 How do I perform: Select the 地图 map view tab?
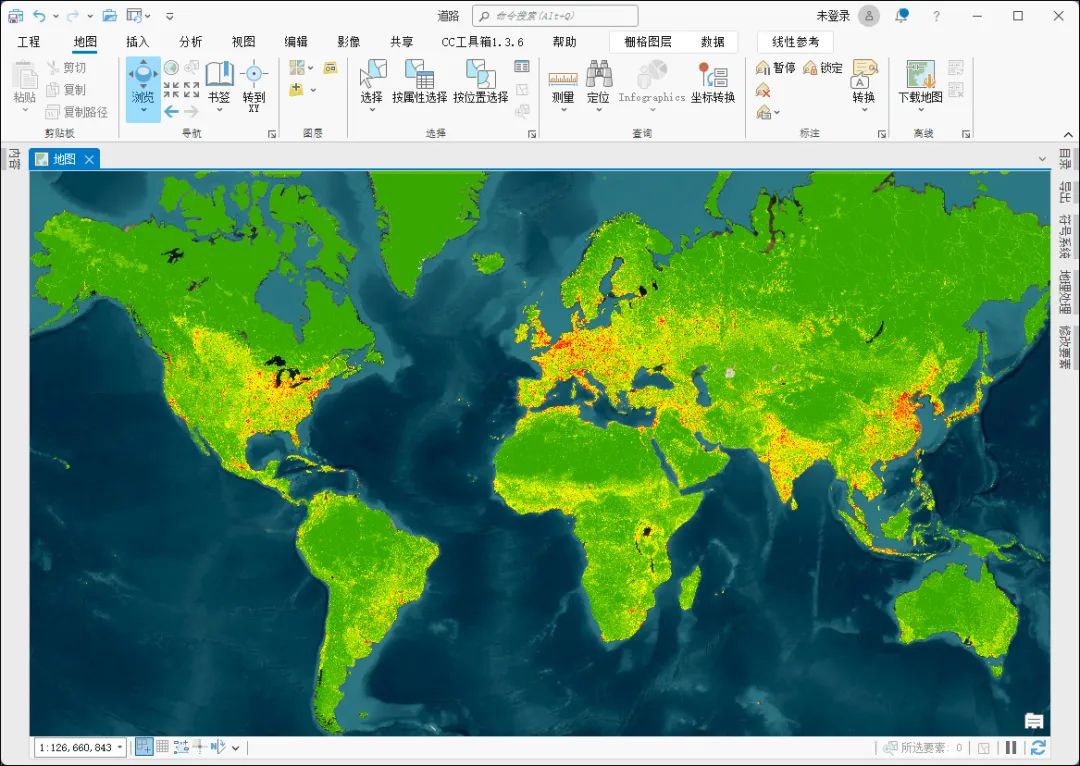coord(64,159)
